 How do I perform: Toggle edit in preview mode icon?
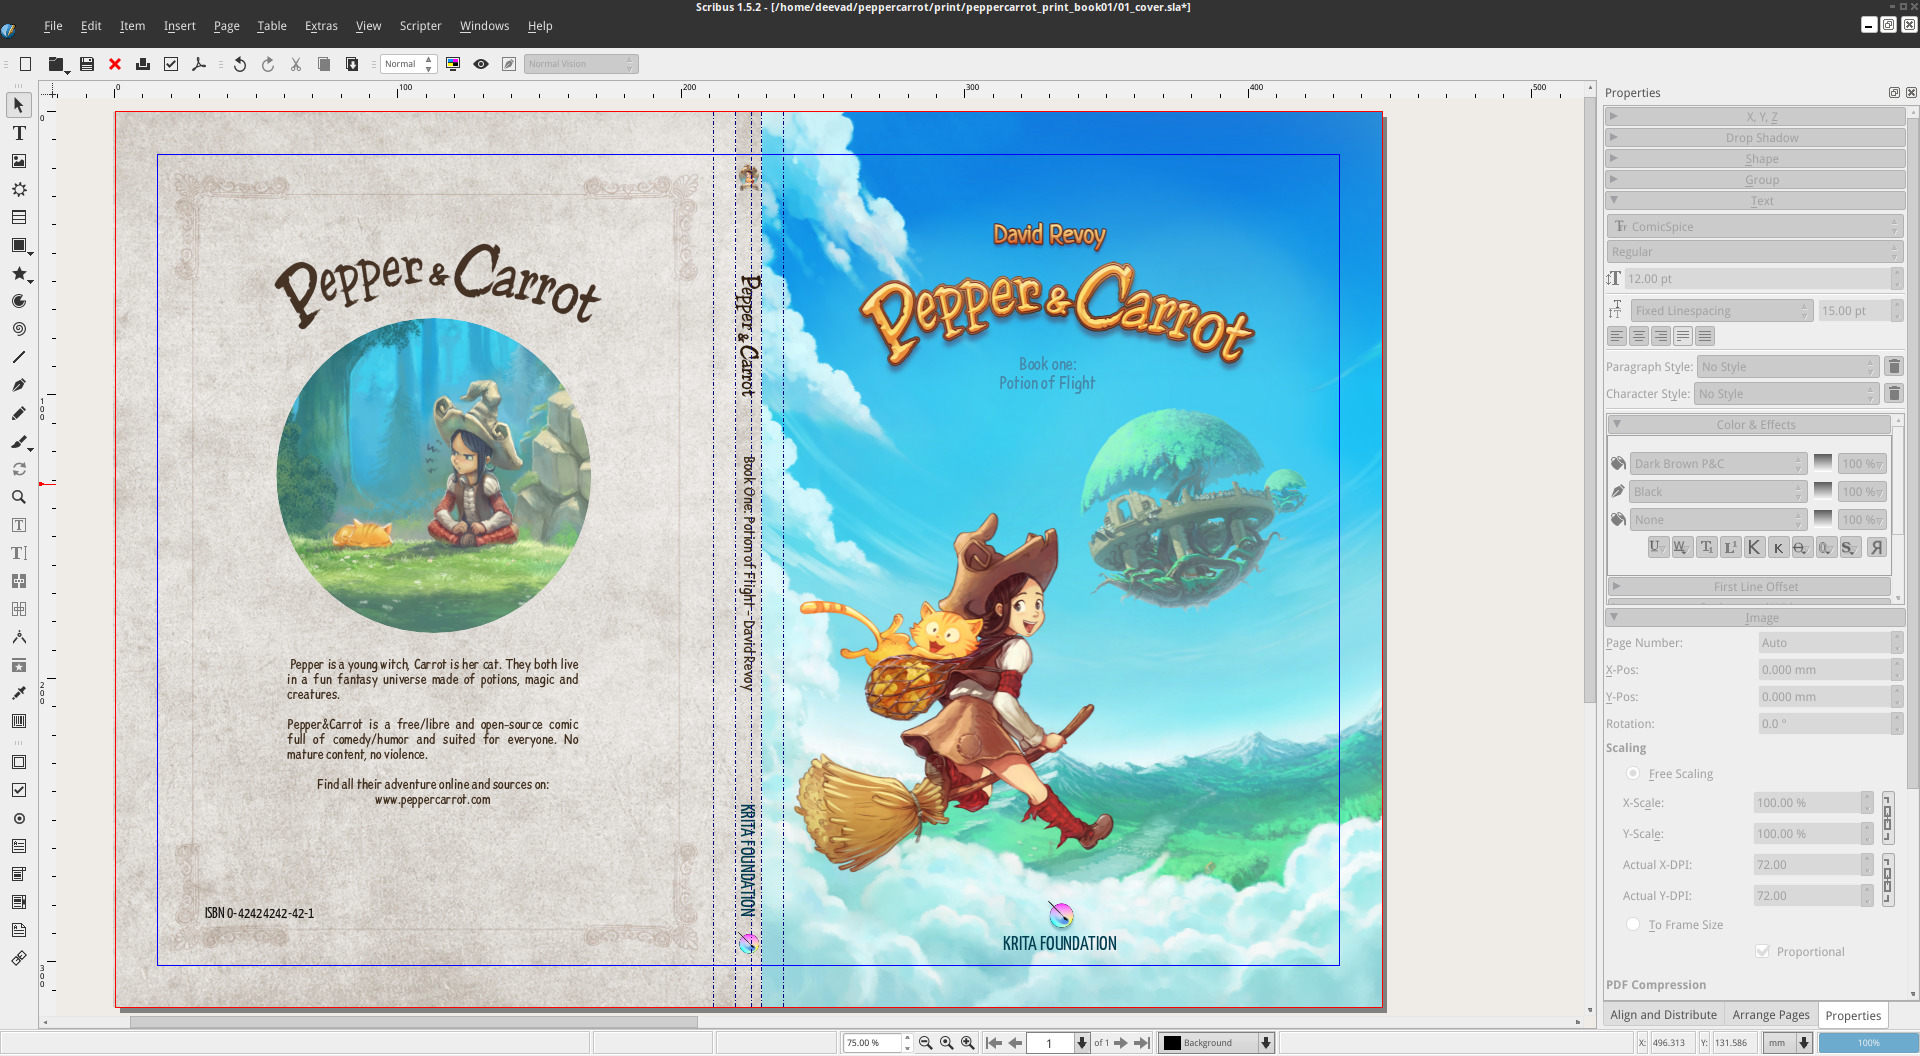point(509,64)
